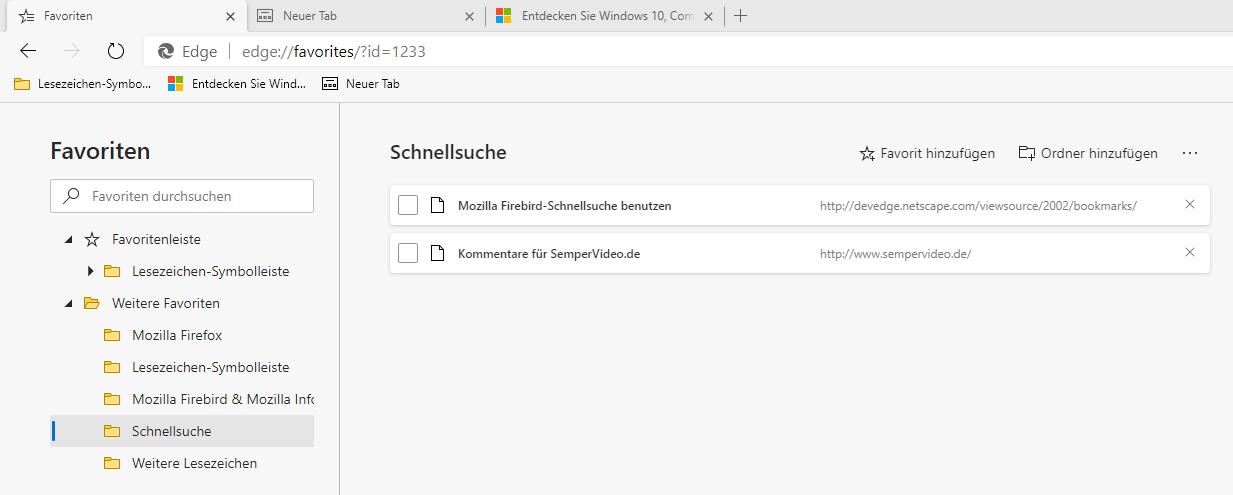1233x495 pixels.
Task: Delete the SemperVideo.de favorite via X
Action: pyautogui.click(x=1189, y=252)
